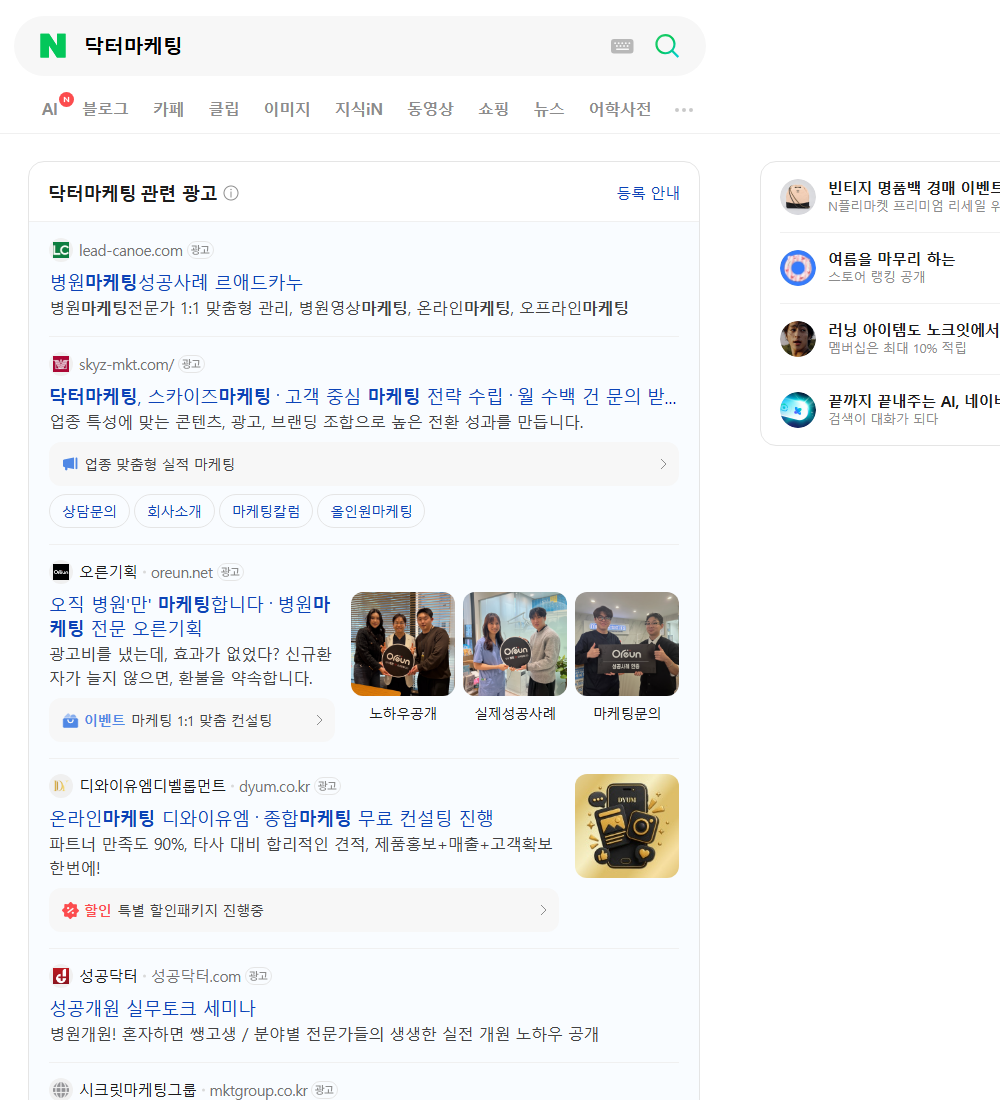Click the 광고 badge next to lead-canoe.com

(200, 250)
